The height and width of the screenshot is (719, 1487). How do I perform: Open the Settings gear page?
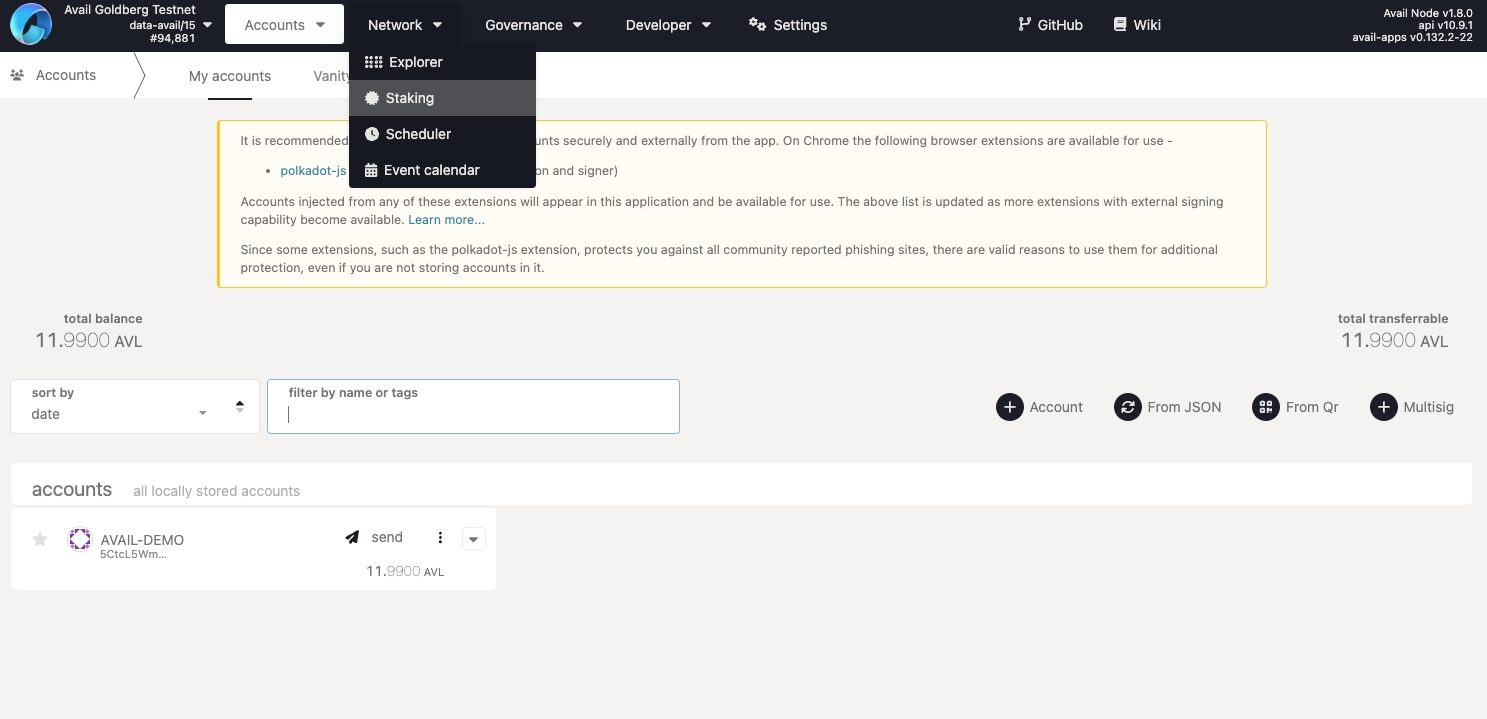click(788, 25)
